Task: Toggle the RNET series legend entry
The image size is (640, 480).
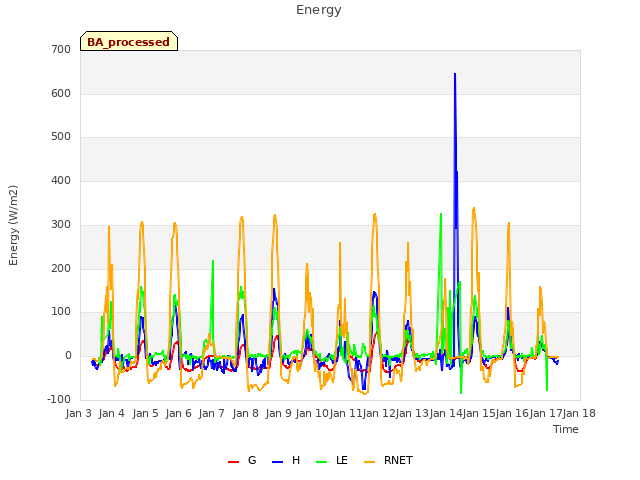Action: coord(388,461)
